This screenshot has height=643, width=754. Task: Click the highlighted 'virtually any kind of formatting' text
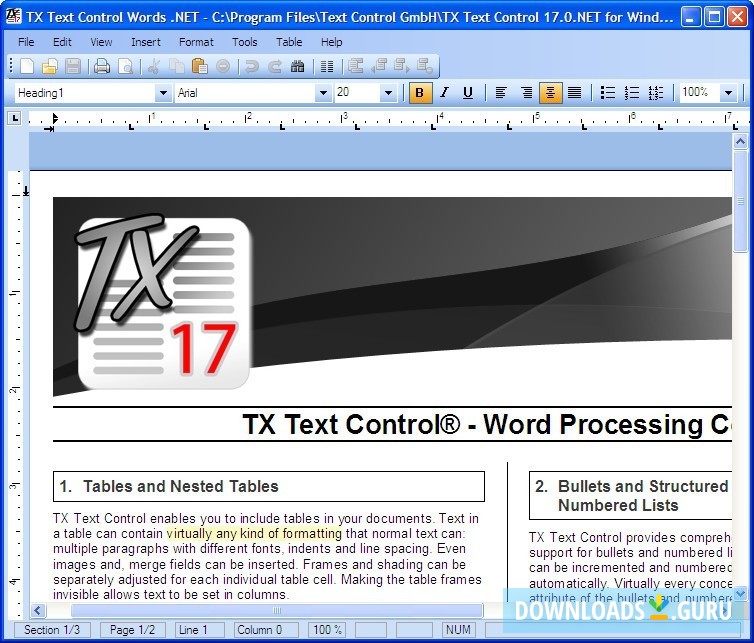254,533
